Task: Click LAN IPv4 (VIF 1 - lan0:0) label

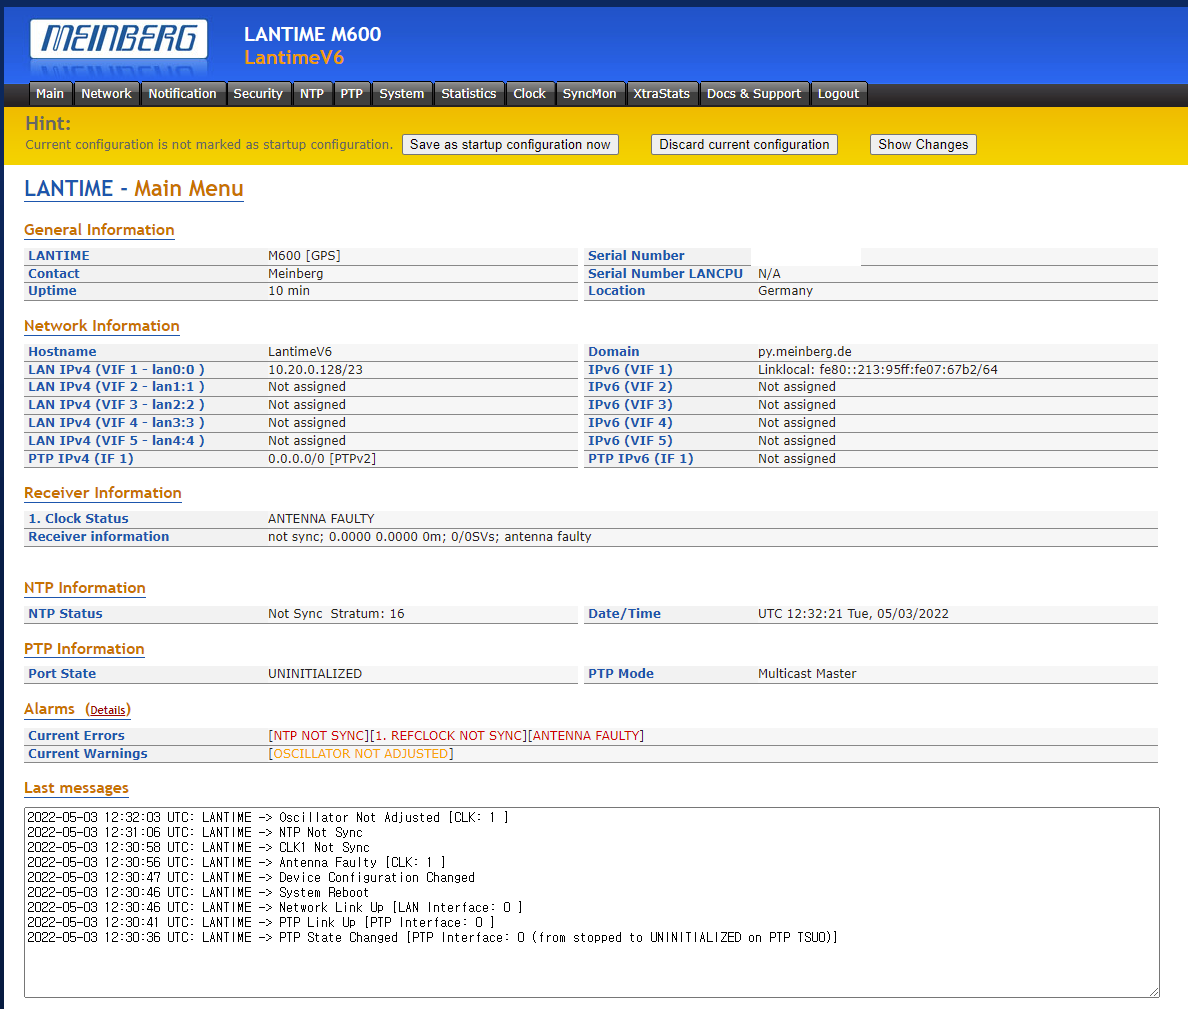Action: pos(117,370)
